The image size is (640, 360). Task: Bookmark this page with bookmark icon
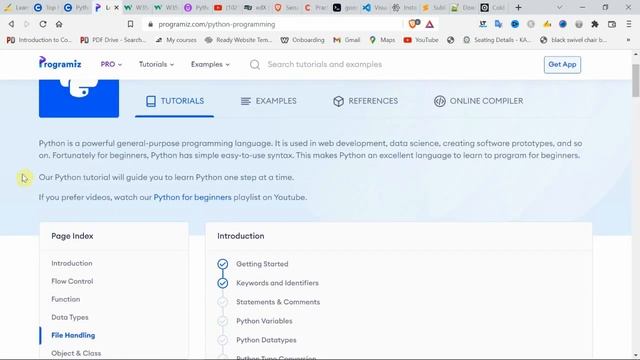[130, 24]
